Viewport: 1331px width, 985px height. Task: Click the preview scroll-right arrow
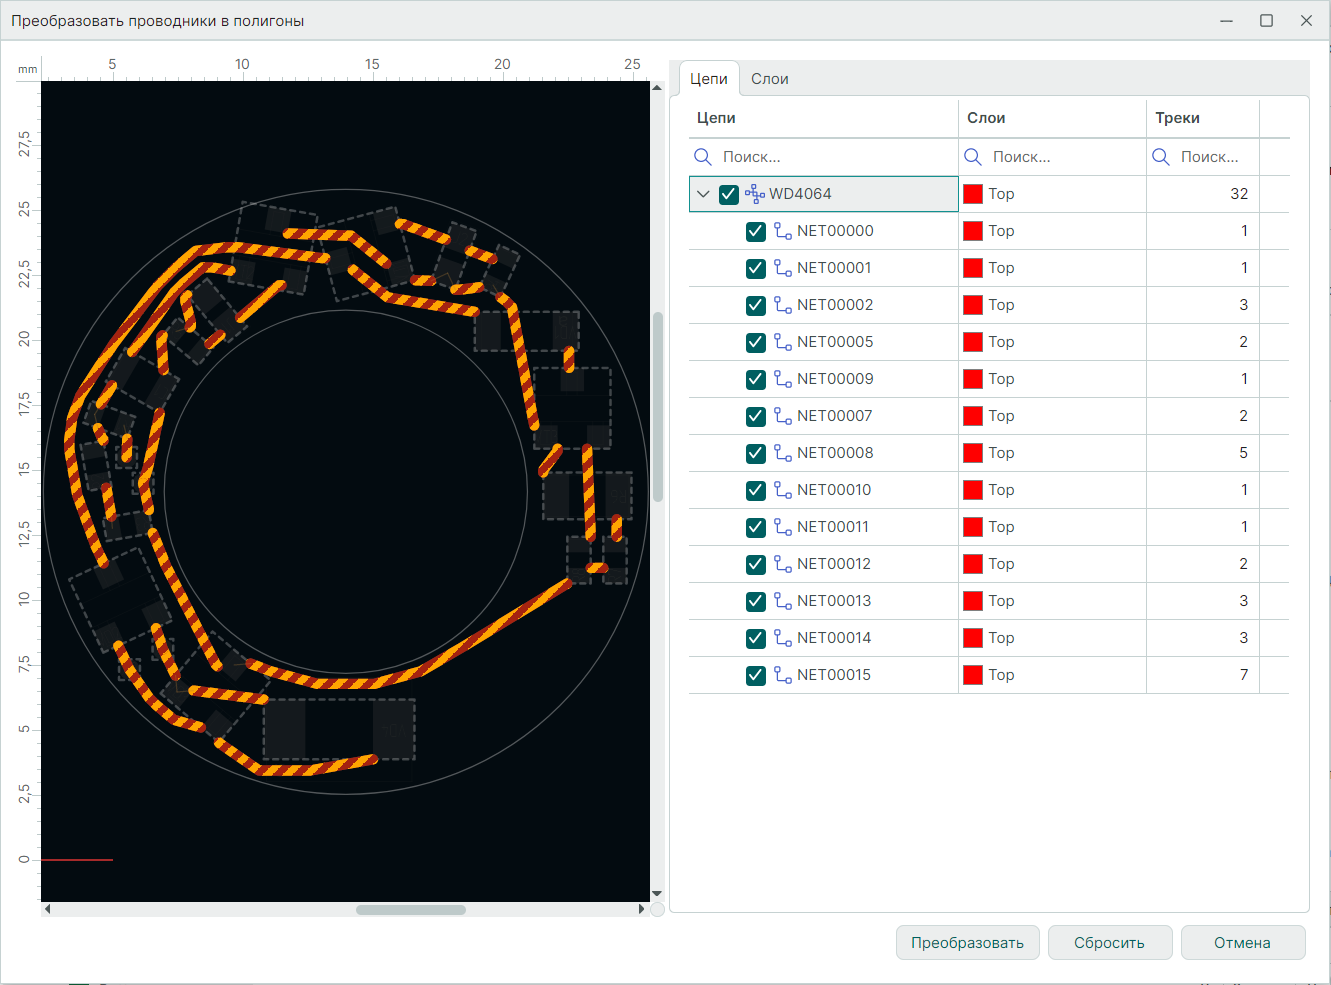(641, 909)
